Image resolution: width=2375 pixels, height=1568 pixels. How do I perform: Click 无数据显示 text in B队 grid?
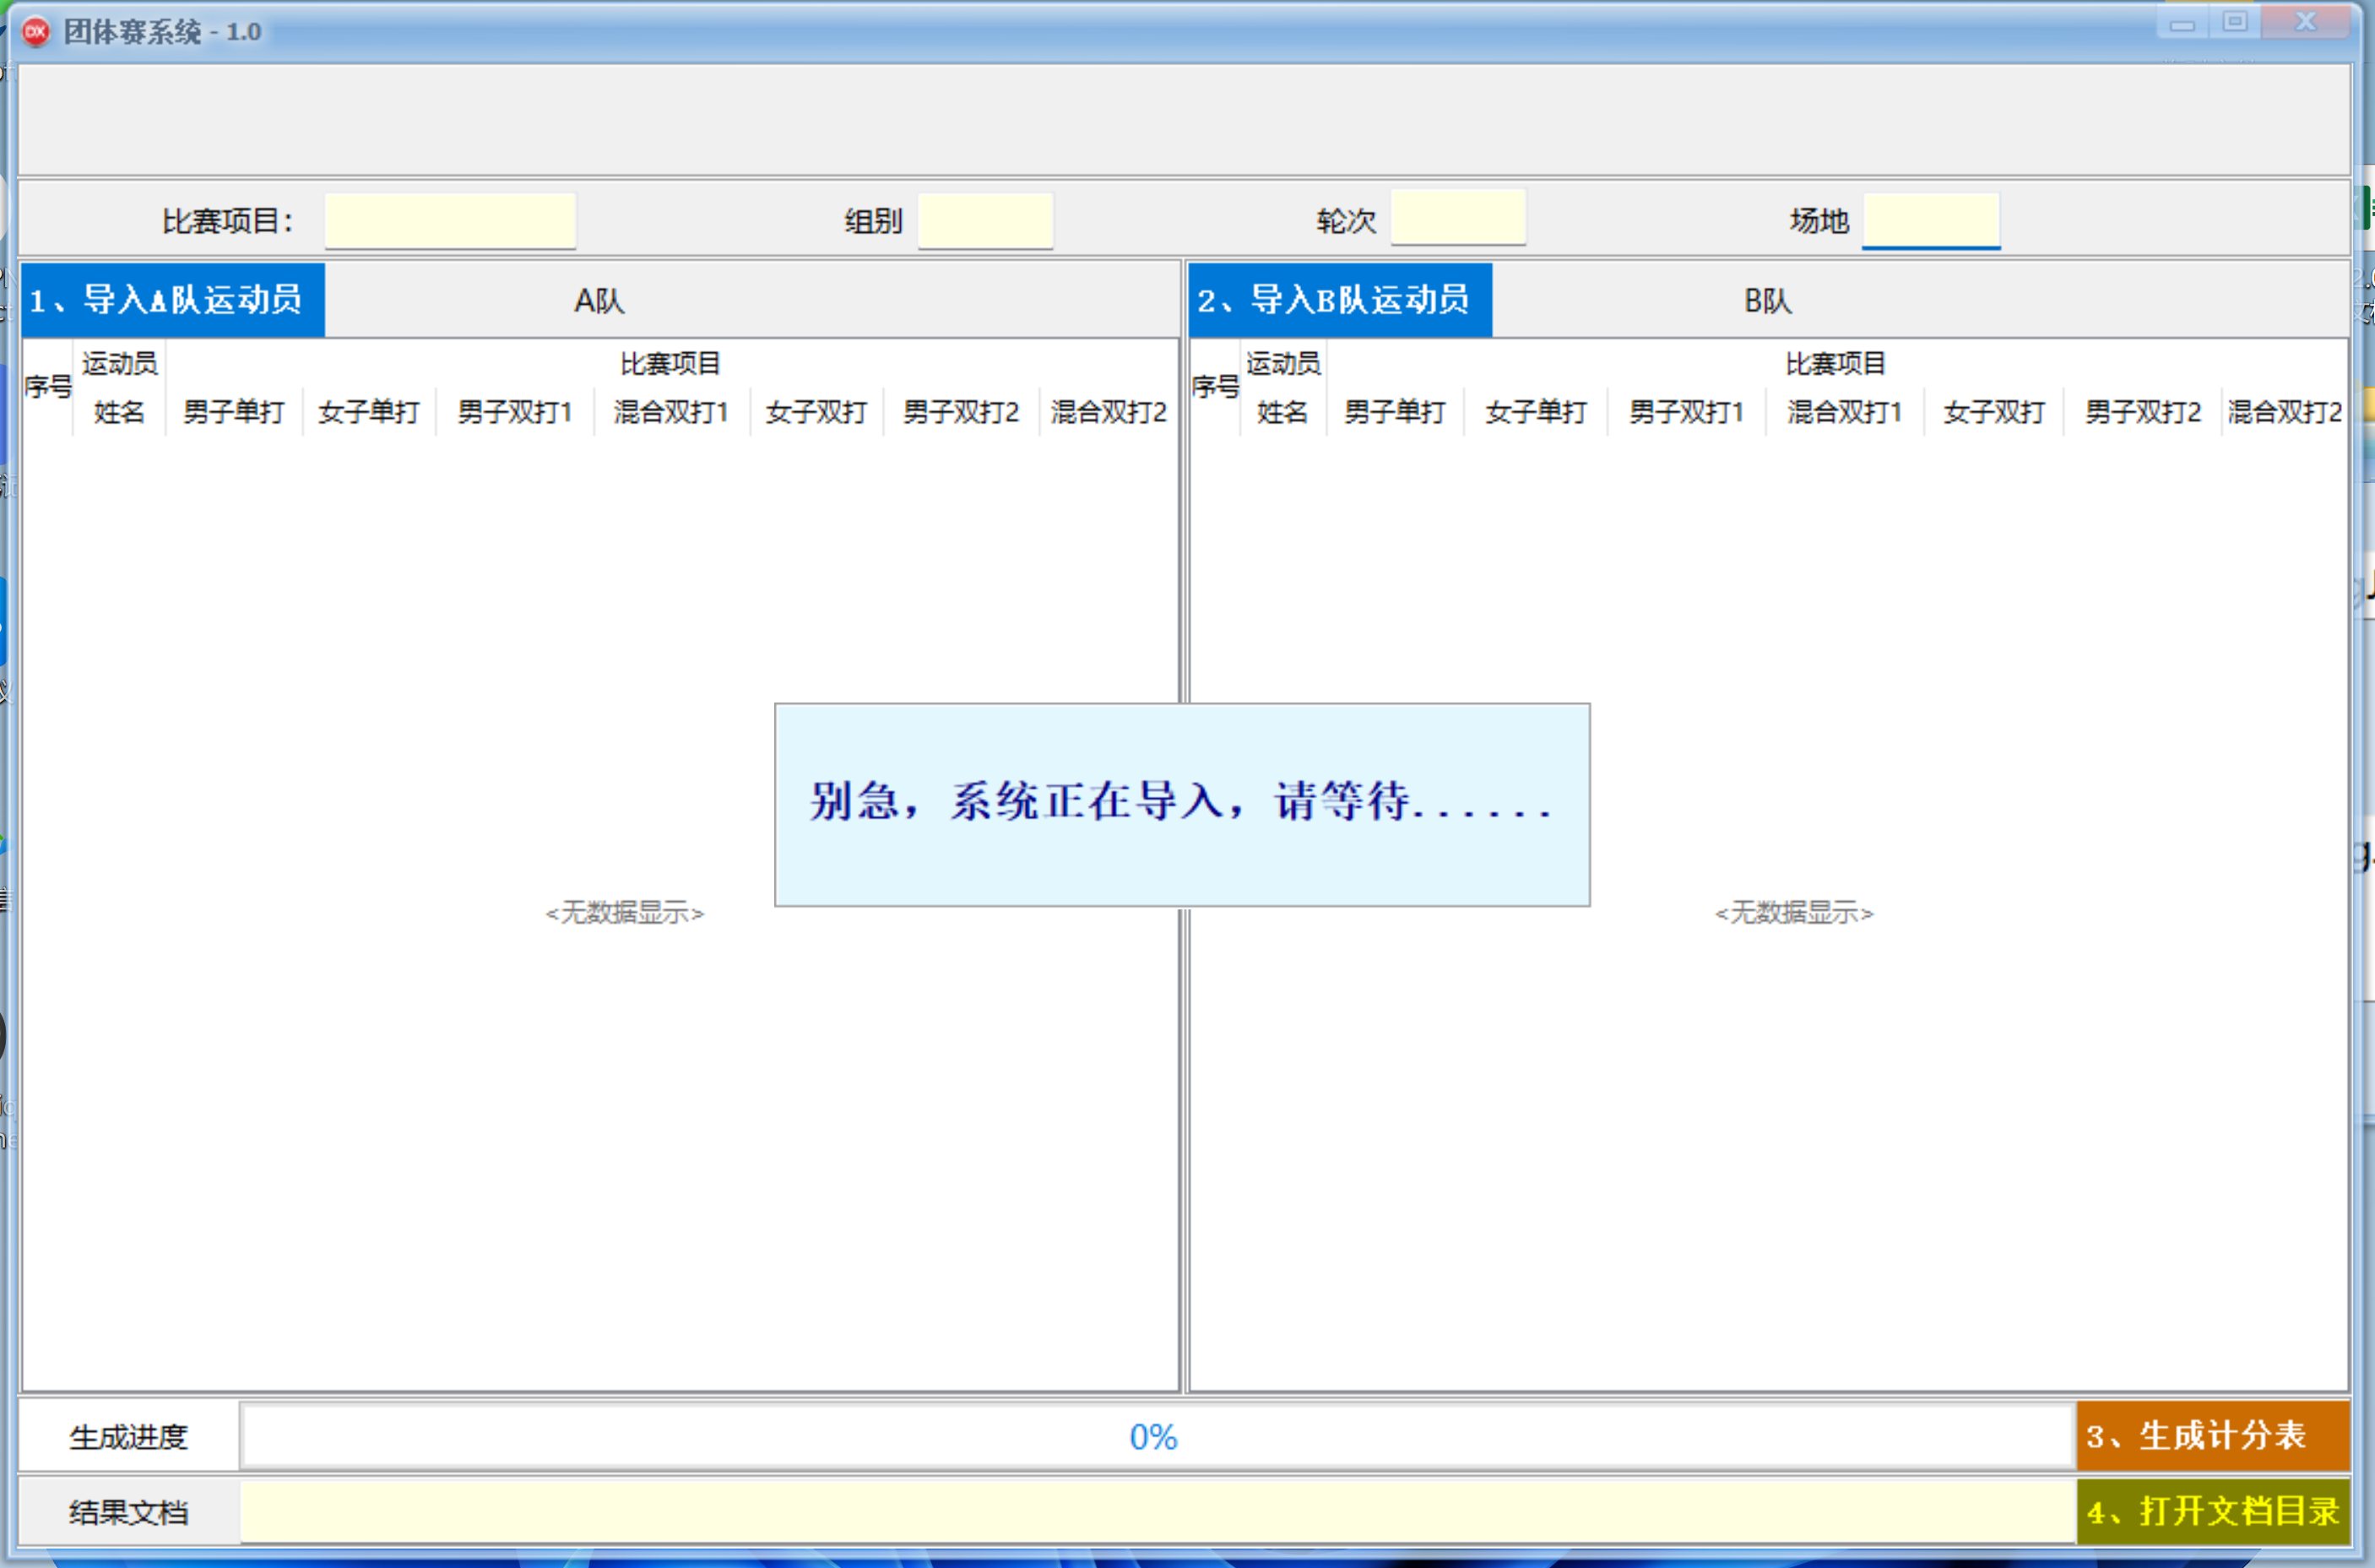[1795, 913]
